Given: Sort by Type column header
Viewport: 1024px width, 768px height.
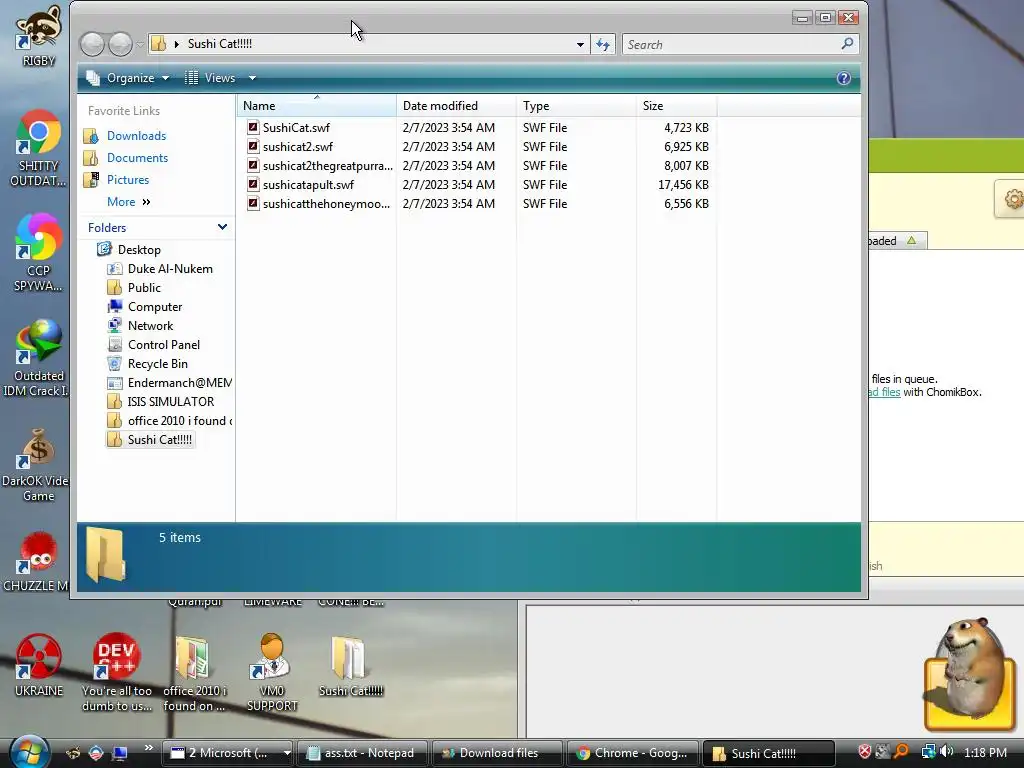Looking at the screenshot, I should 576,106.
